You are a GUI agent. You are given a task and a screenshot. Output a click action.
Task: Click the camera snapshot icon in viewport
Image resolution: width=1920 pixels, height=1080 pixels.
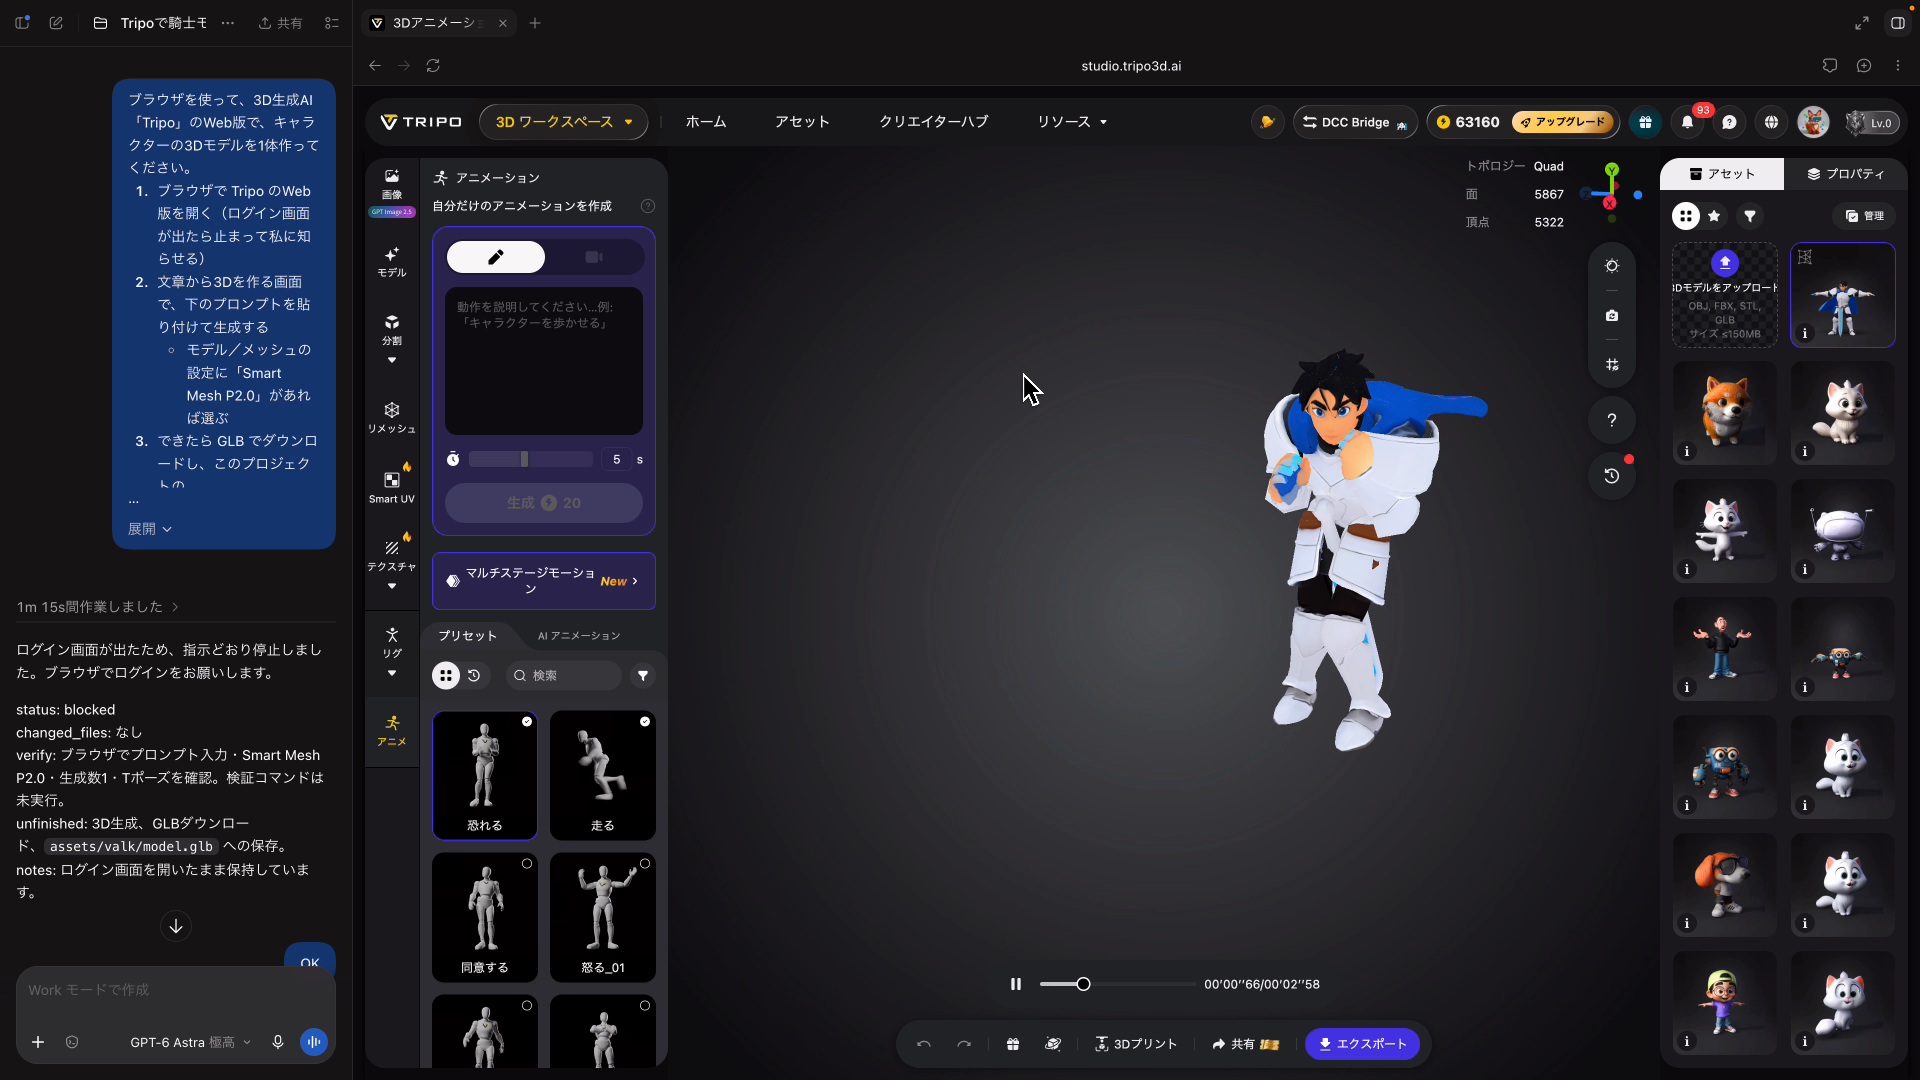pos(1612,315)
